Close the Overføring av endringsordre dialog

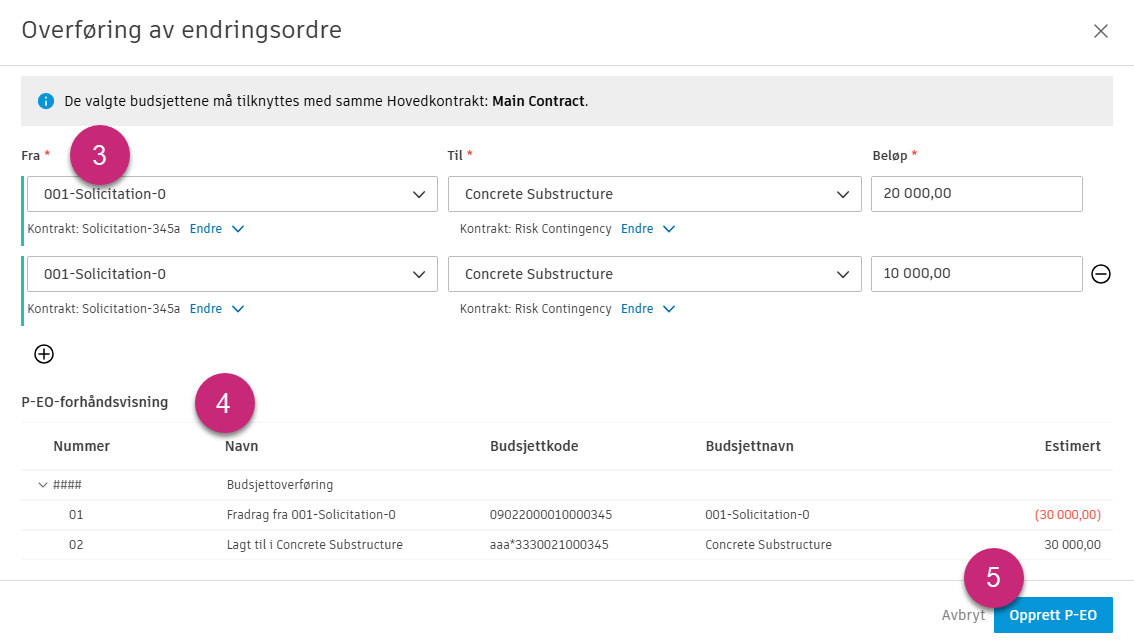coord(1101,31)
